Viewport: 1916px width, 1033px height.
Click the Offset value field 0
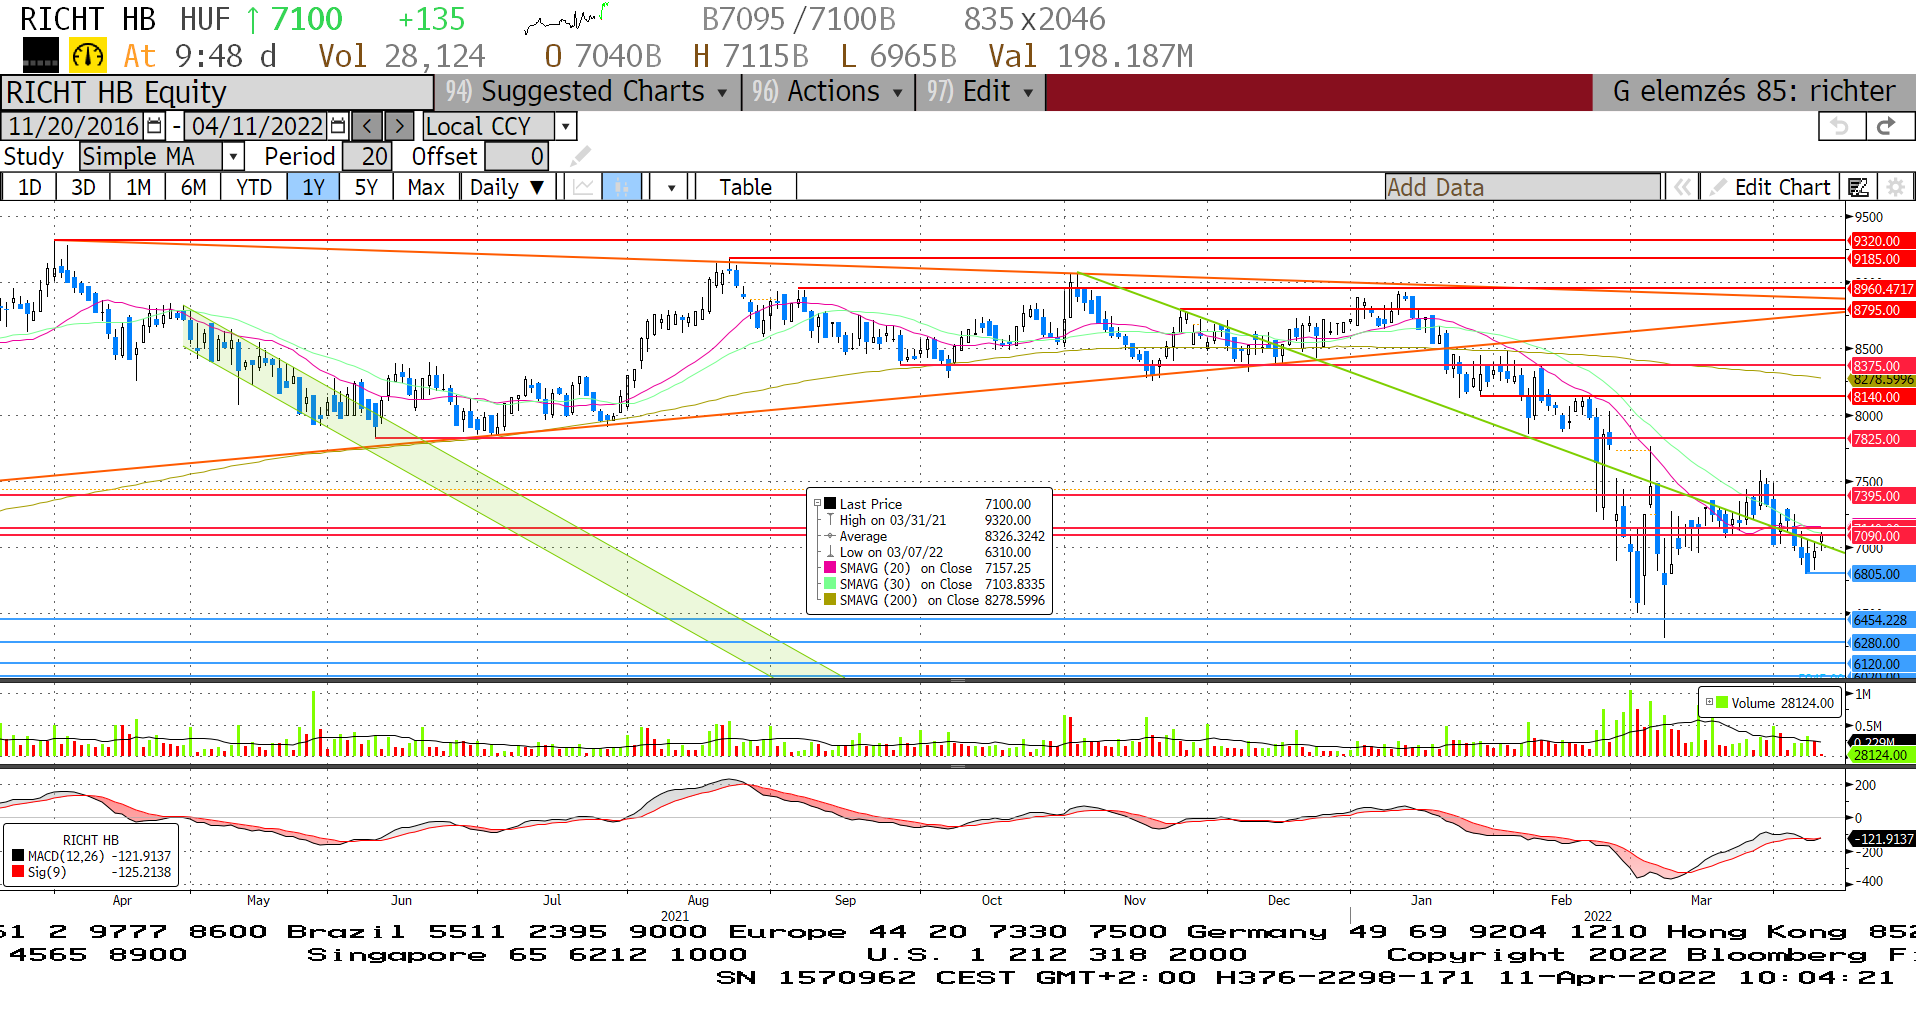coord(517,156)
